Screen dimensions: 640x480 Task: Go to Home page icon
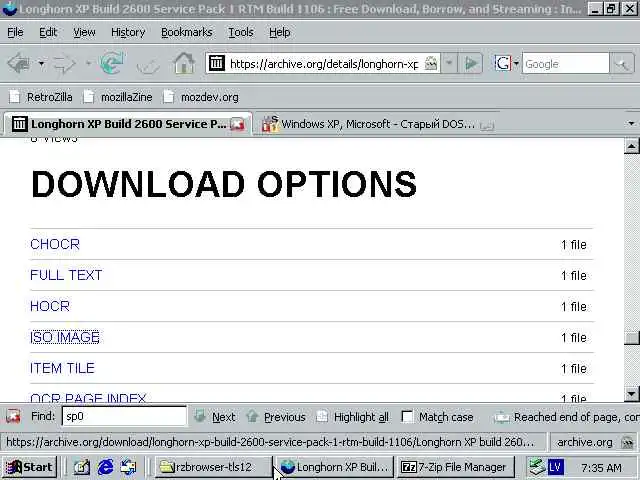(184, 64)
